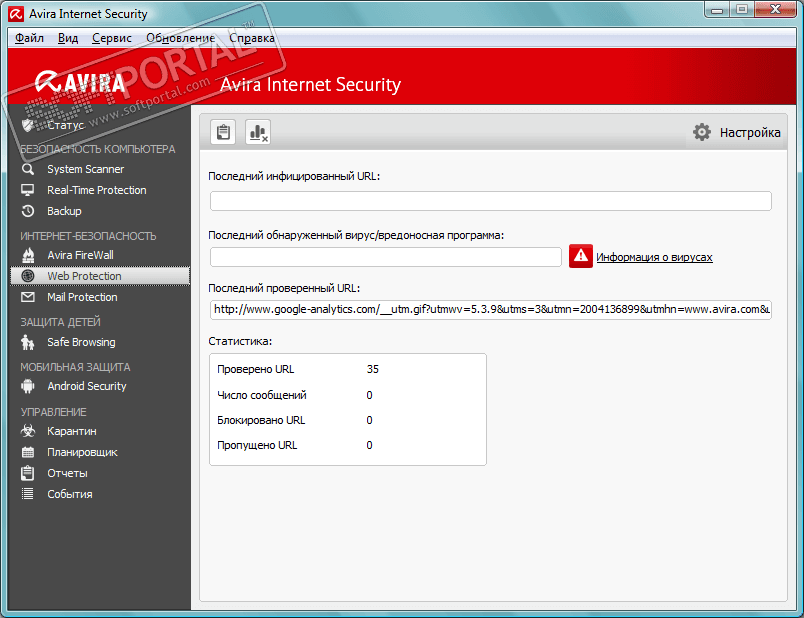Click the Android Security robot icon
This screenshot has height=618, width=804.
point(28,386)
